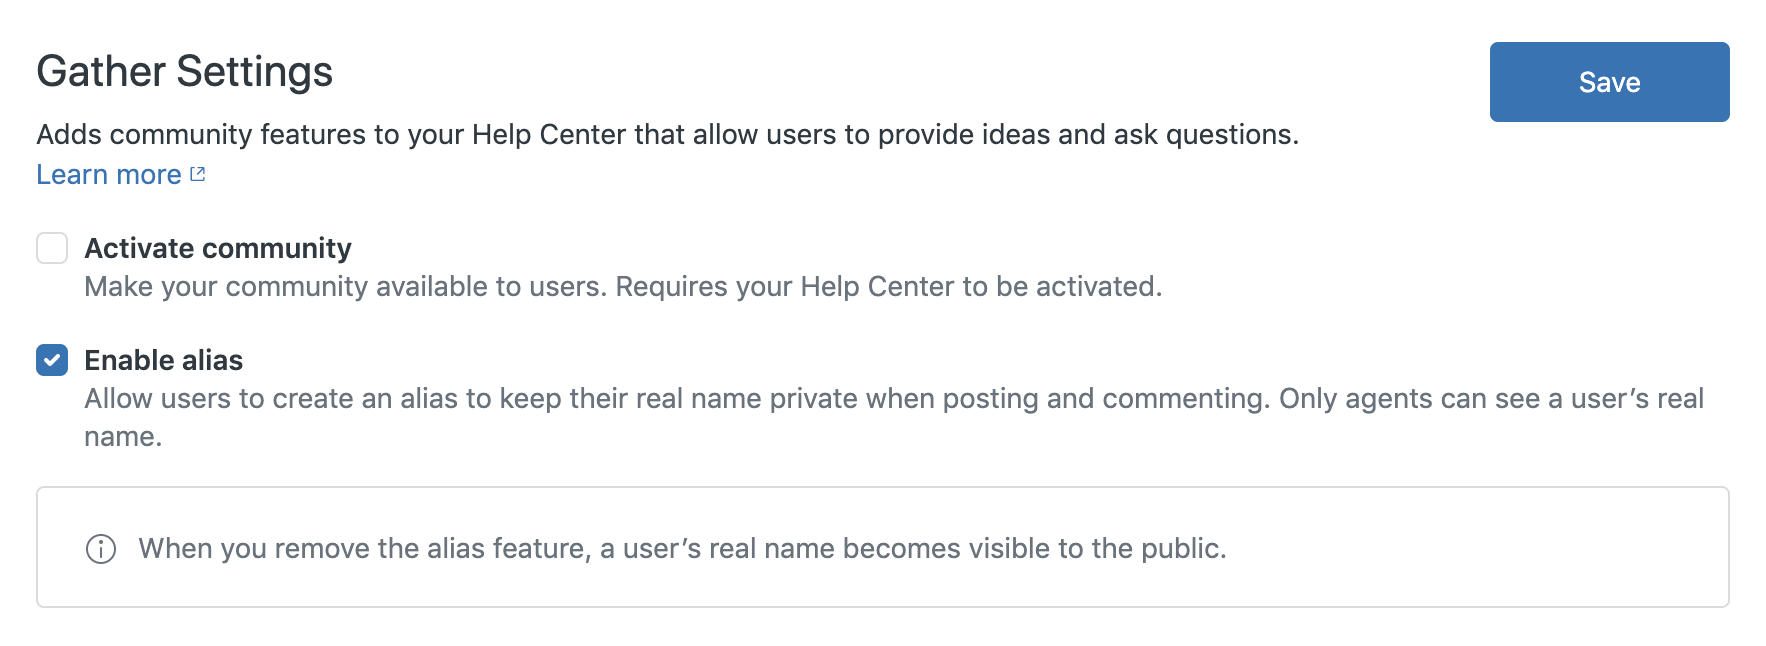Select the alias removal warning message
This screenshot has width=1766, height=646.
tap(683, 548)
